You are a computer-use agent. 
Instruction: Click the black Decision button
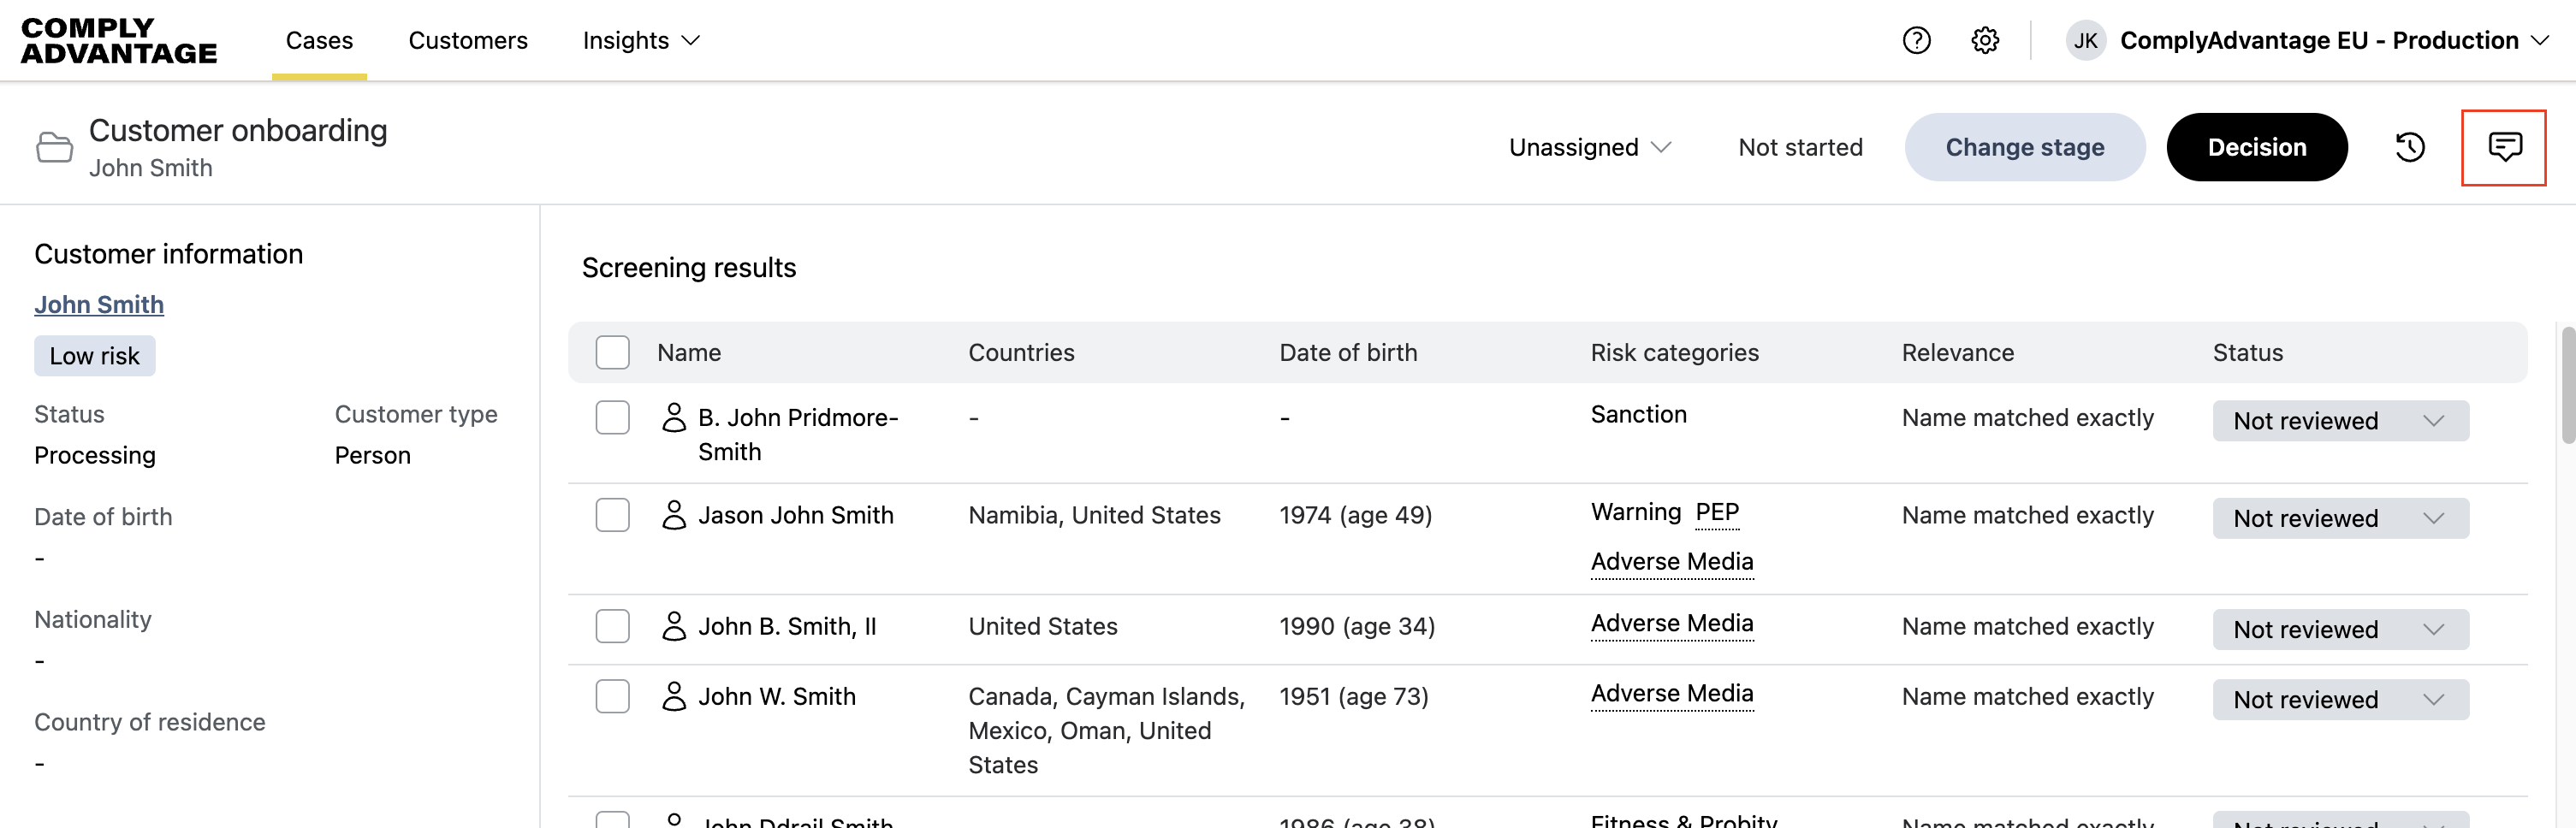coord(2256,147)
